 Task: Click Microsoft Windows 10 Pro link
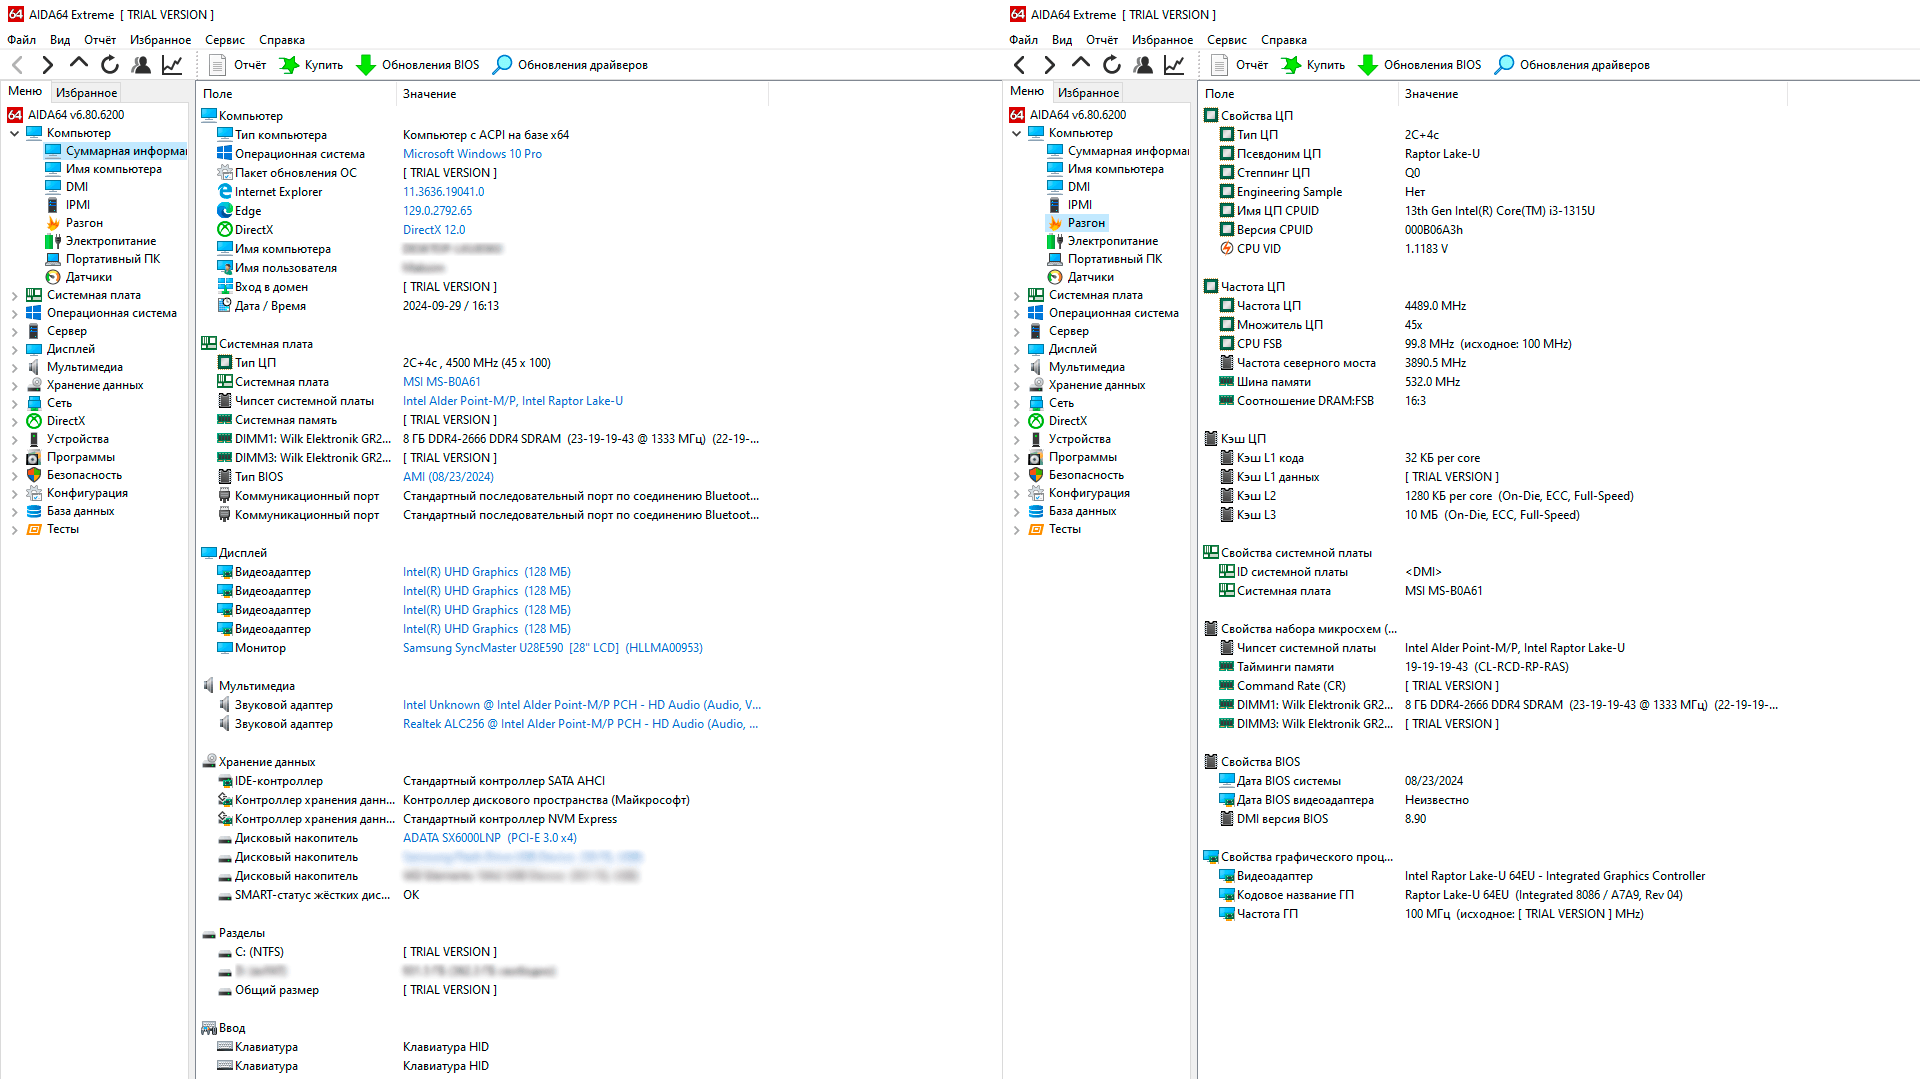point(472,153)
